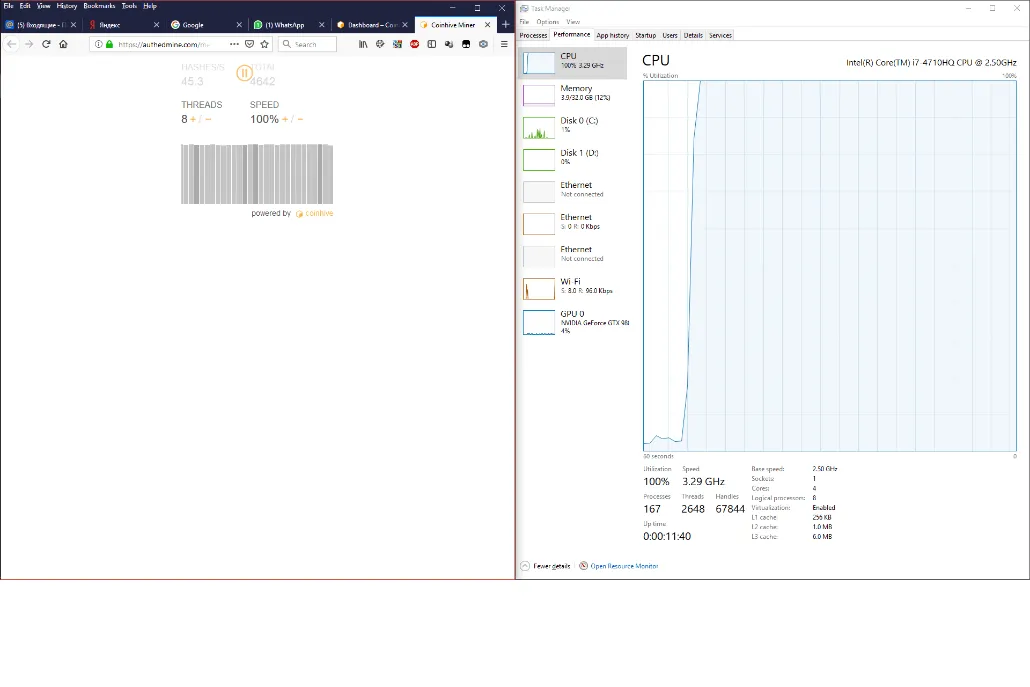Click the green padlock in address bar
1030x687 pixels.
(x=109, y=44)
